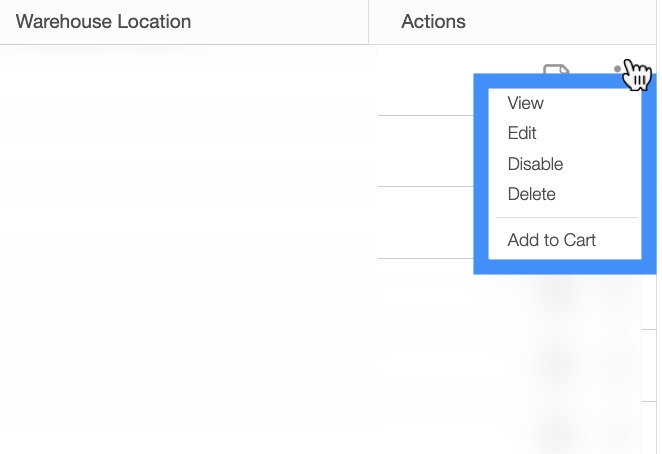The width and height of the screenshot is (662, 454).
Task: Choose Edit in the actions menu
Action: 522,133
